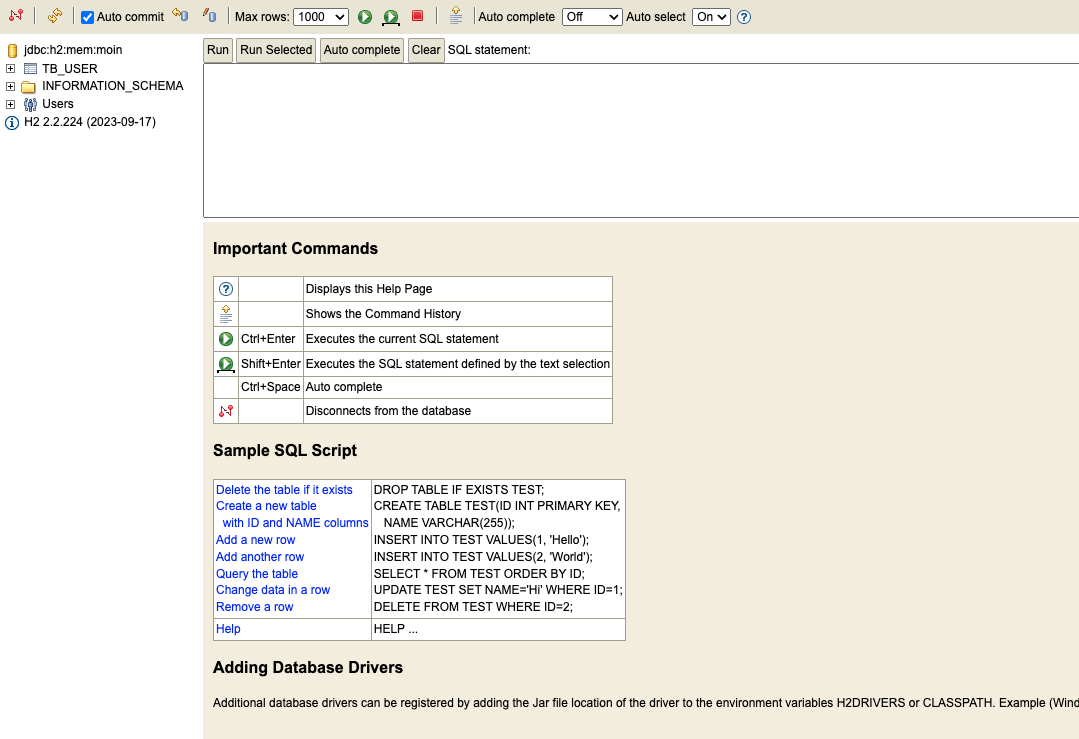Click the Query the table link
The width and height of the screenshot is (1079, 739).
pos(257,574)
